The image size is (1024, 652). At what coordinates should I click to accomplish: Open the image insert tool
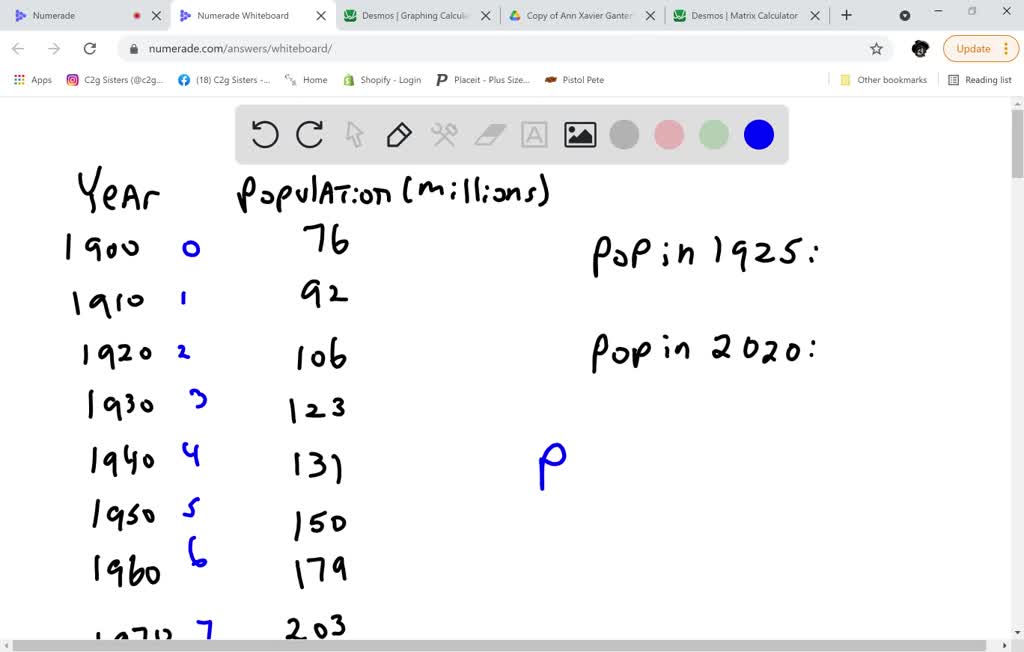578,134
